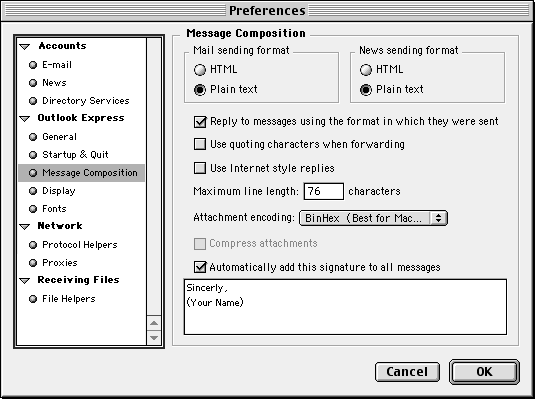Open the Proxies preferences pane
This screenshot has width=535, height=399.
(60, 263)
